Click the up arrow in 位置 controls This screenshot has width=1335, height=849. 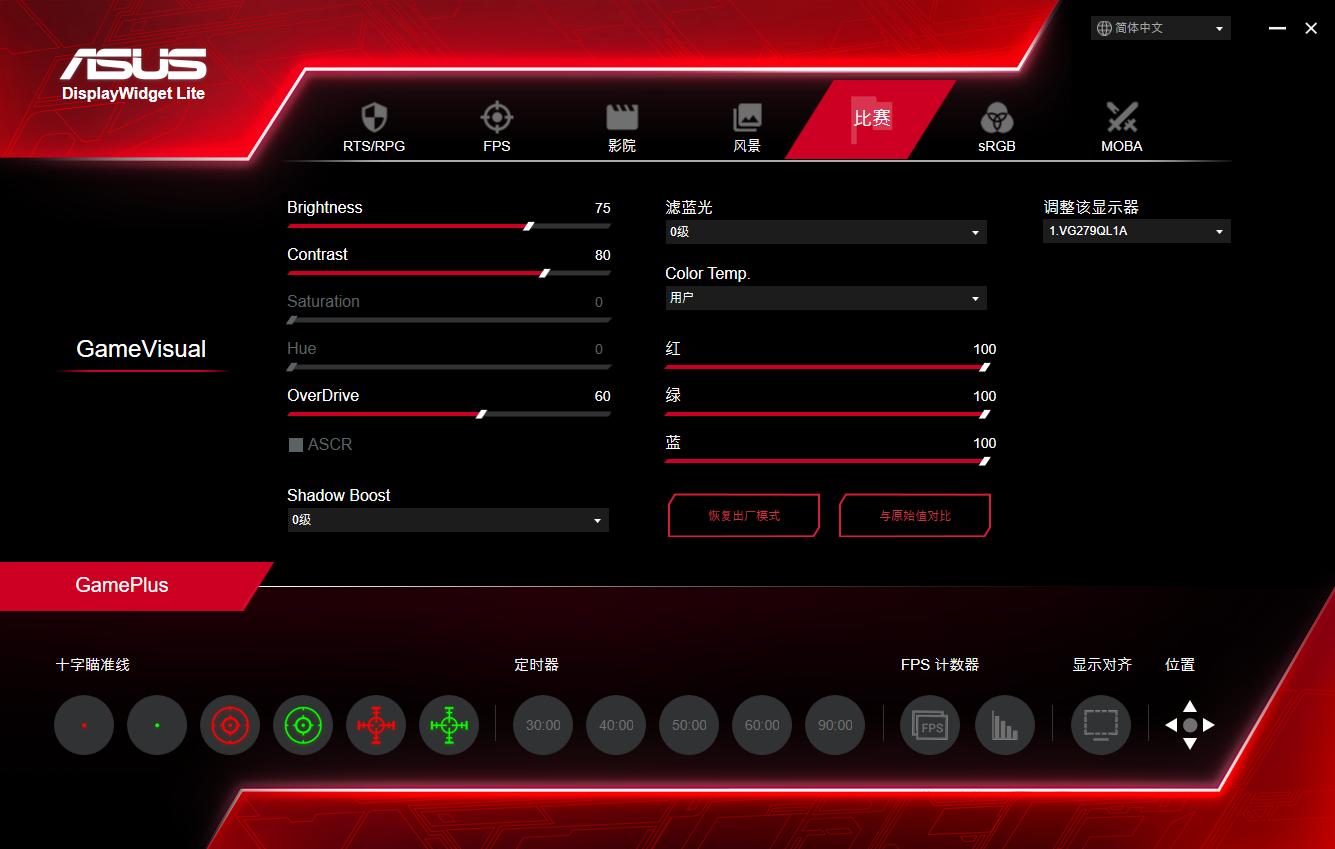click(x=1189, y=707)
